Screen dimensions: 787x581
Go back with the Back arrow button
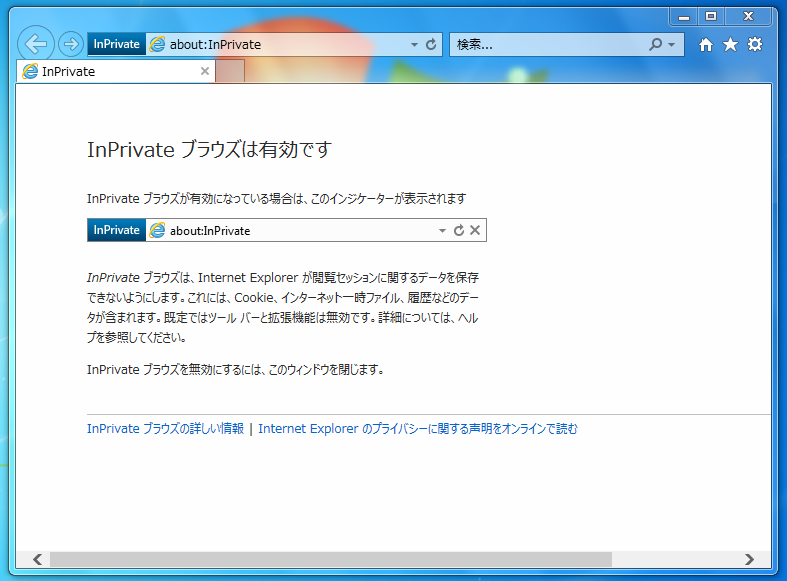coord(36,44)
